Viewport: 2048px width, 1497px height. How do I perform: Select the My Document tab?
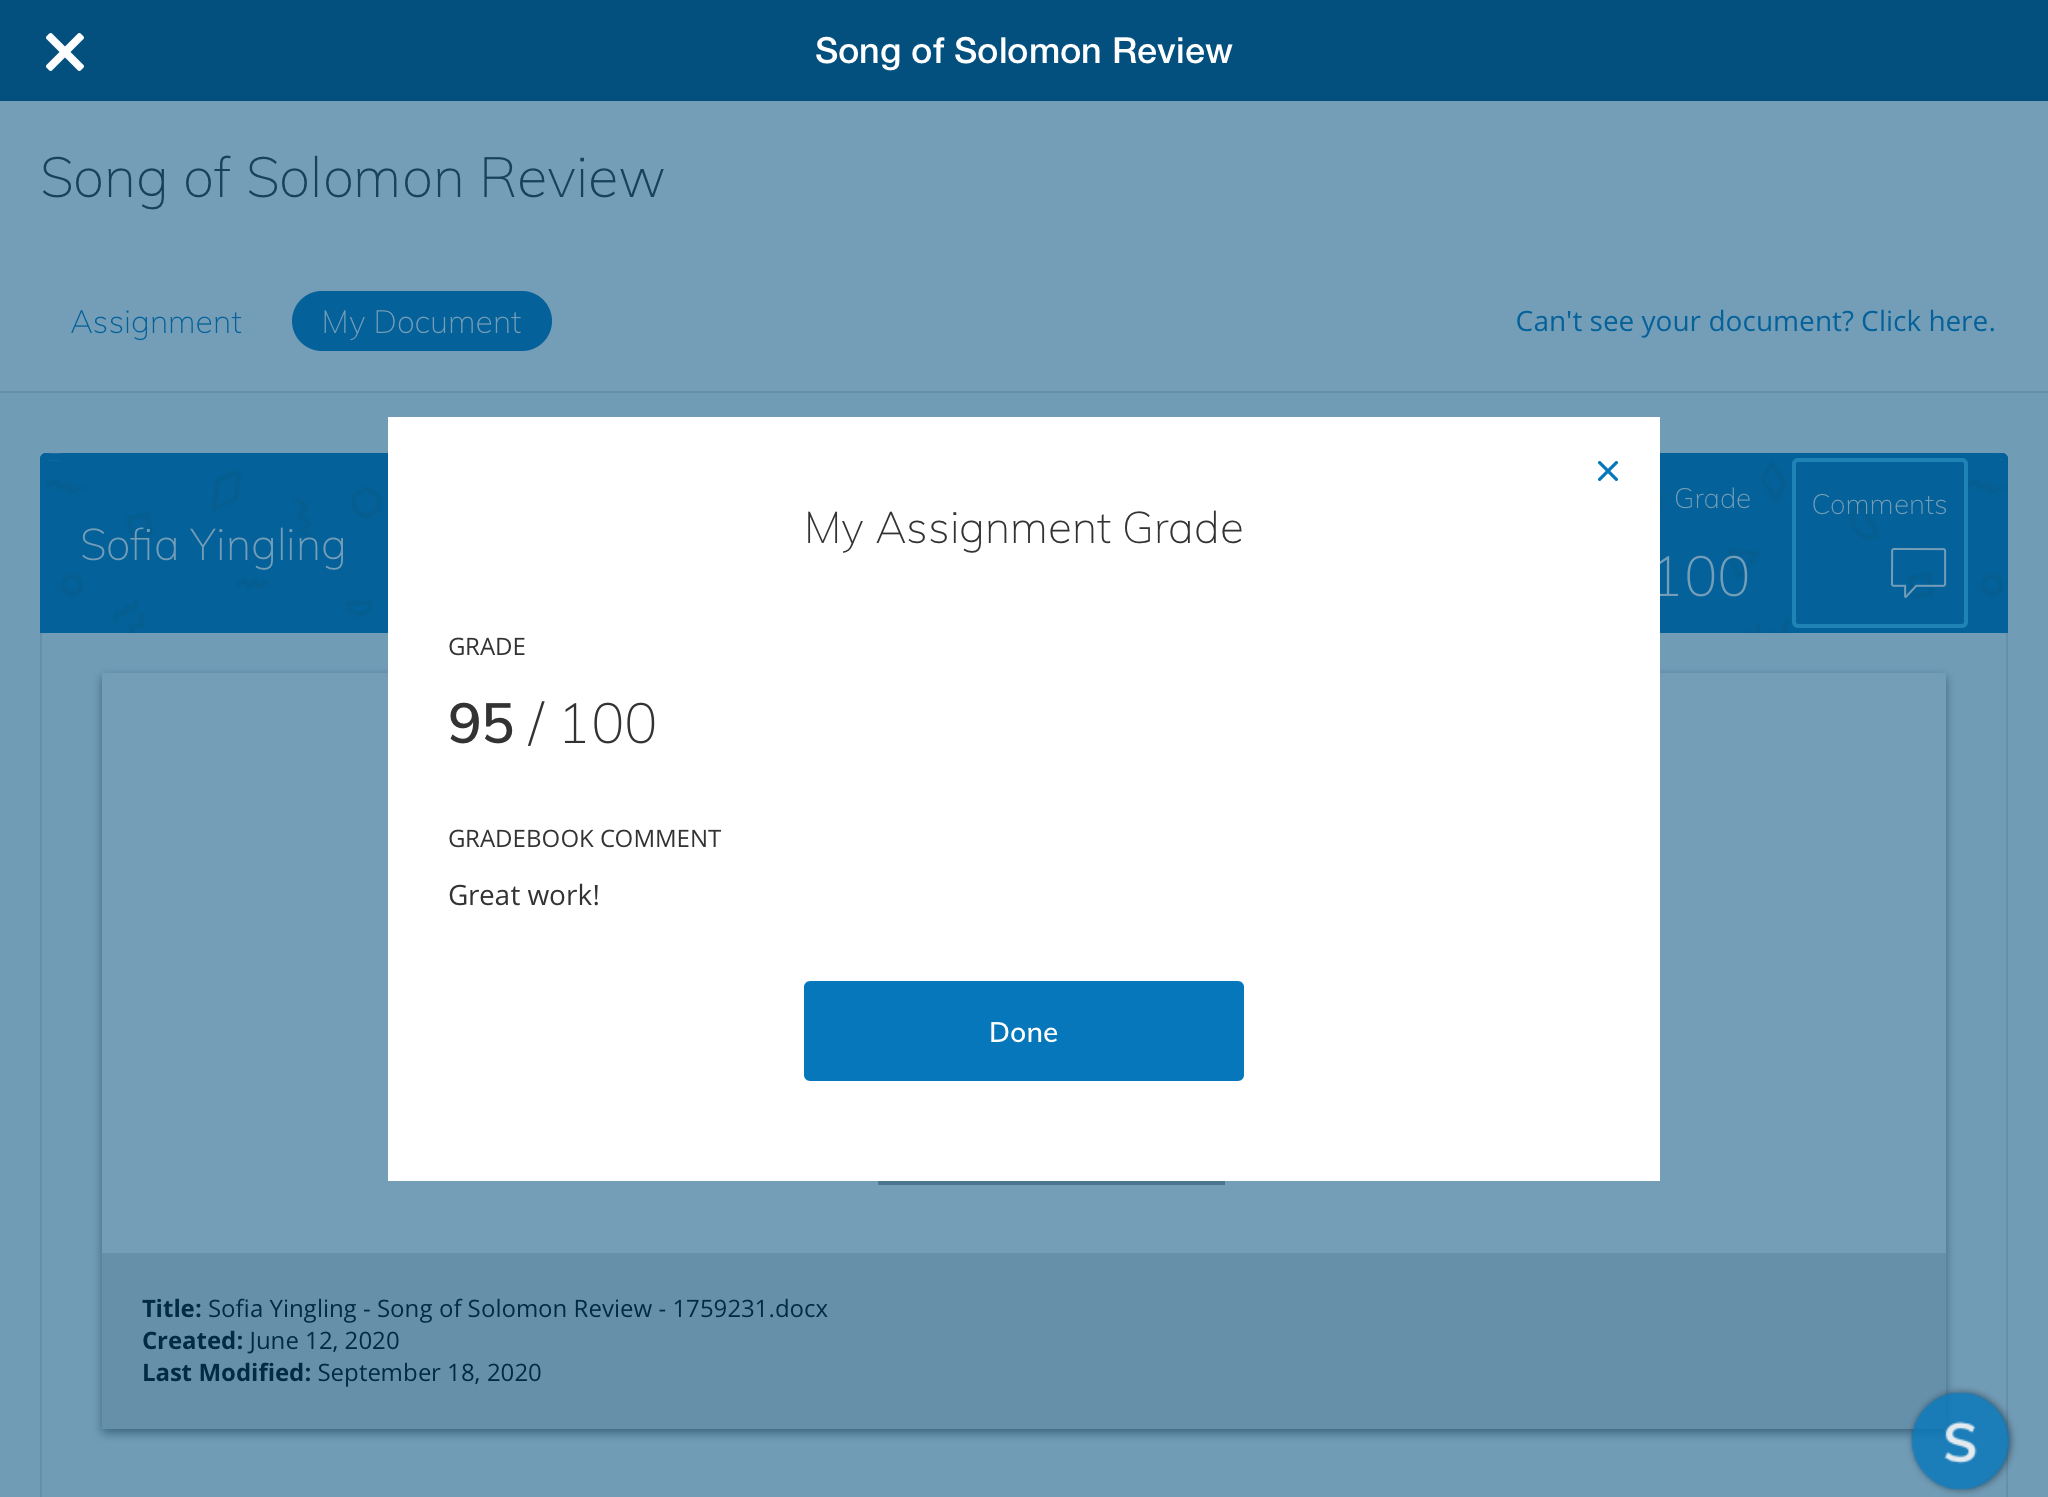tap(421, 322)
